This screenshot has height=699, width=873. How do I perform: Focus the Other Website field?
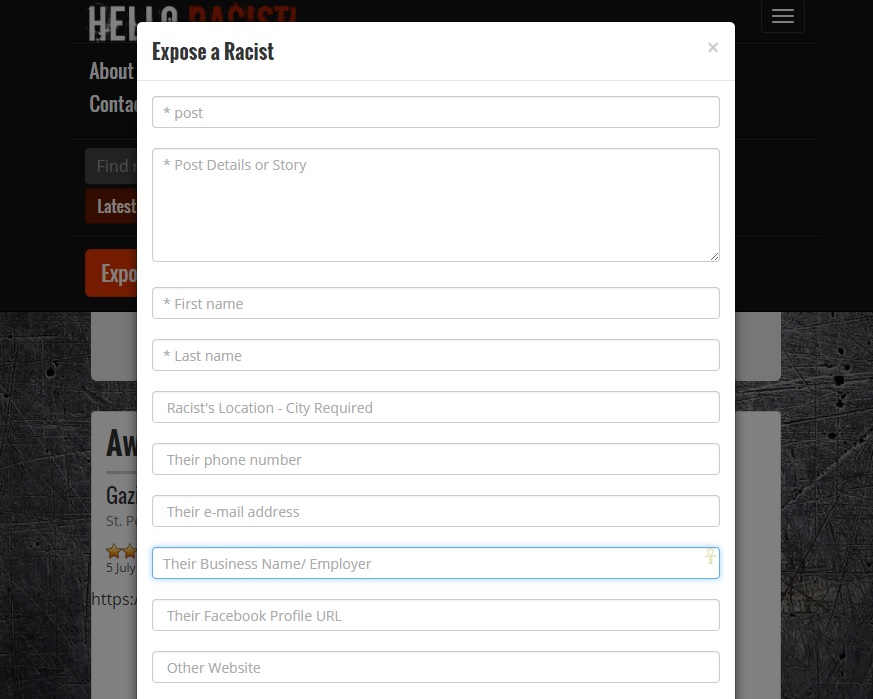click(x=435, y=667)
